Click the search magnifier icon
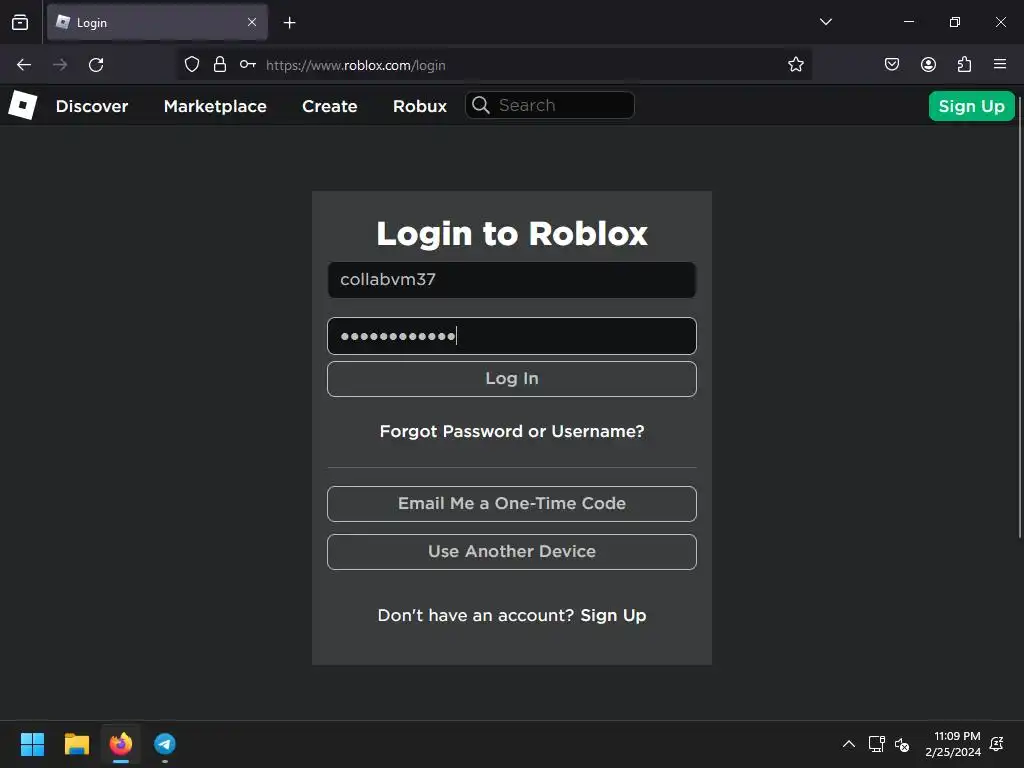This screenshot has width=1024, height=768. click(x=481, y=105)
